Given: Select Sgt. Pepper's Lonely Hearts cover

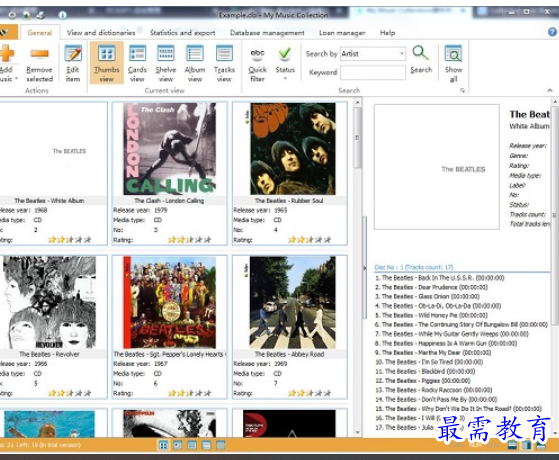Looking at the screenshot, I should coord(169,302).
